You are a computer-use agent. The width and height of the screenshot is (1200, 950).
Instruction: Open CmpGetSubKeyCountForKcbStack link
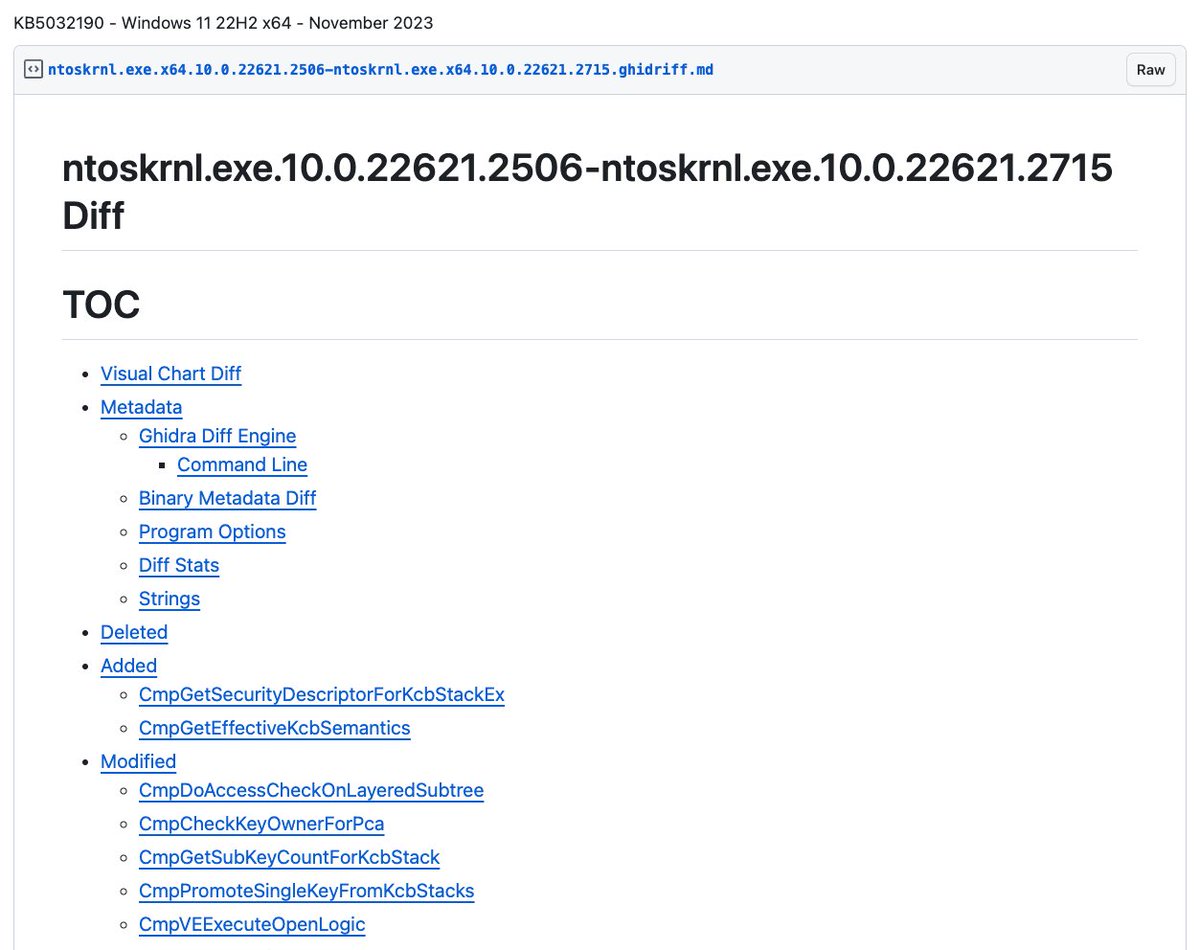coord(289,858)
